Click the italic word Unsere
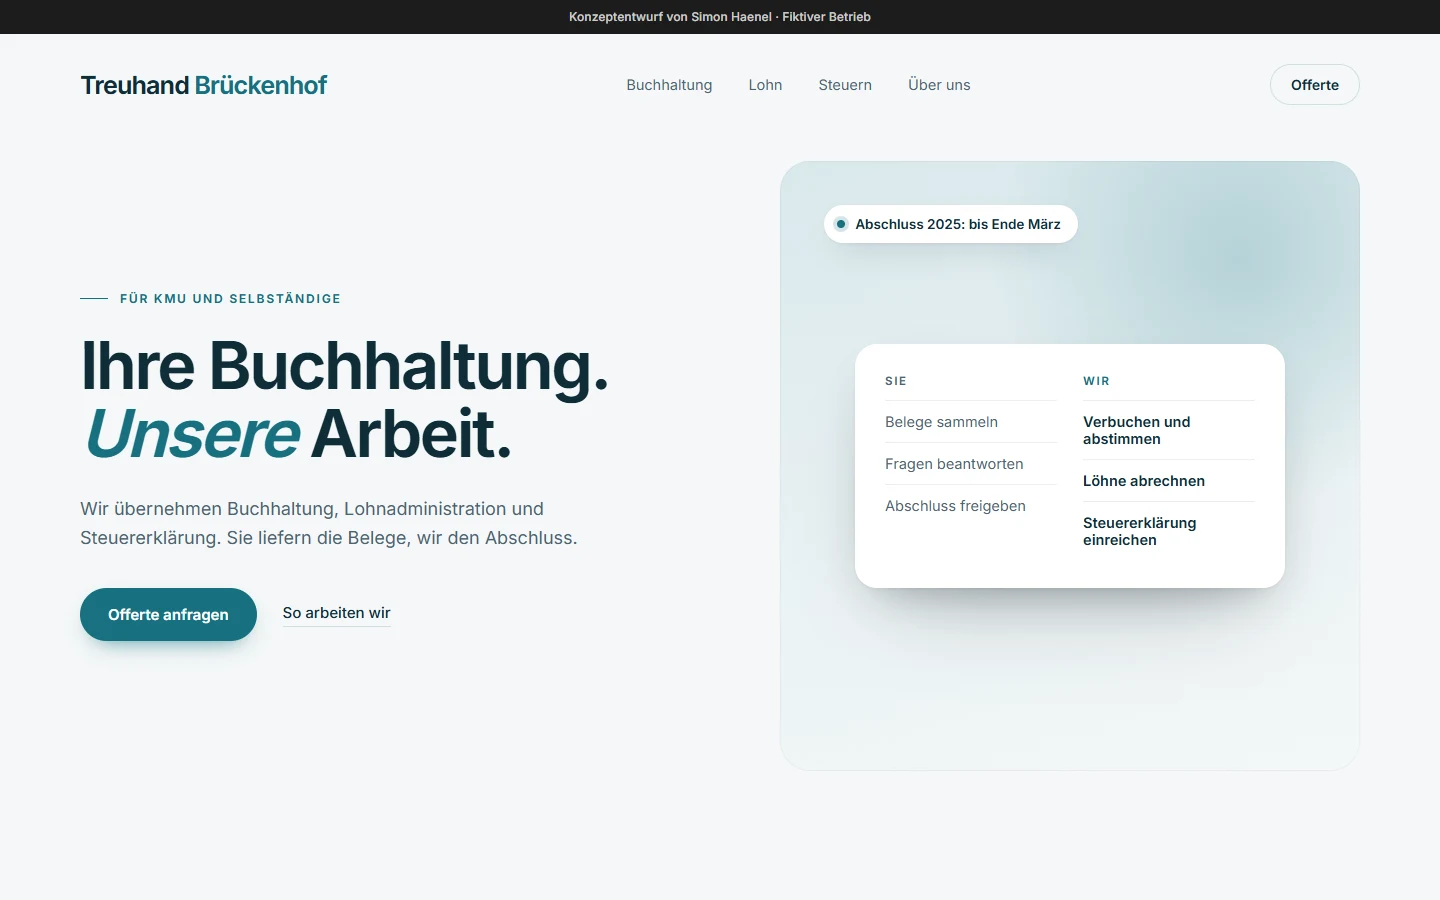Screen dimensions: 1440x900 point(192,435)
